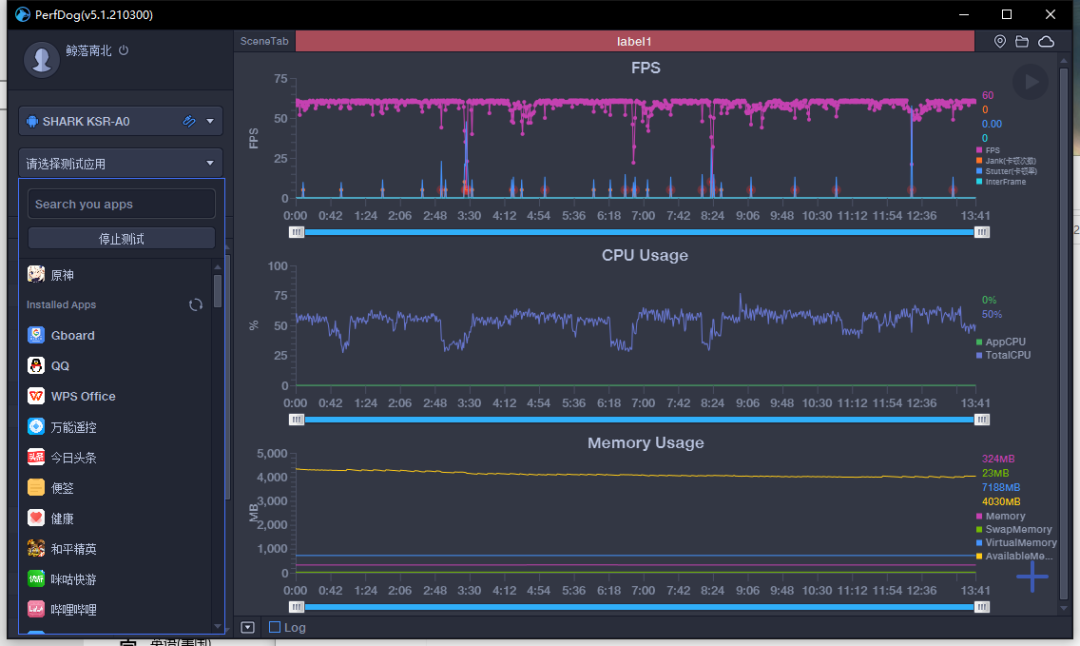Image resolution: width=1080 pixels, height=646 pixels.
Task: Click the CPU Usage chart title
Action: (645, 256)
